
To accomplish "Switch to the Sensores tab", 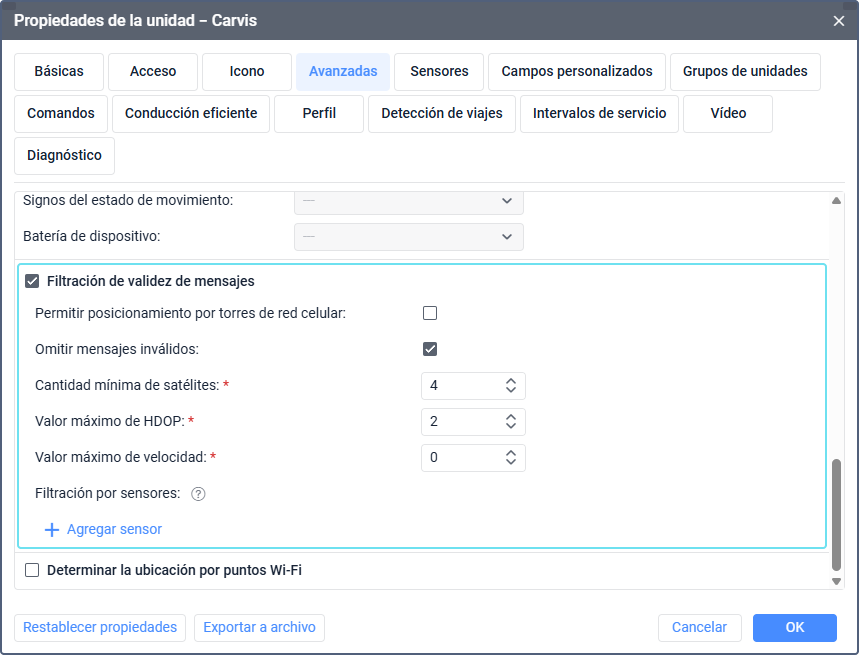I will pyautogui.click(x=439, y=72).
